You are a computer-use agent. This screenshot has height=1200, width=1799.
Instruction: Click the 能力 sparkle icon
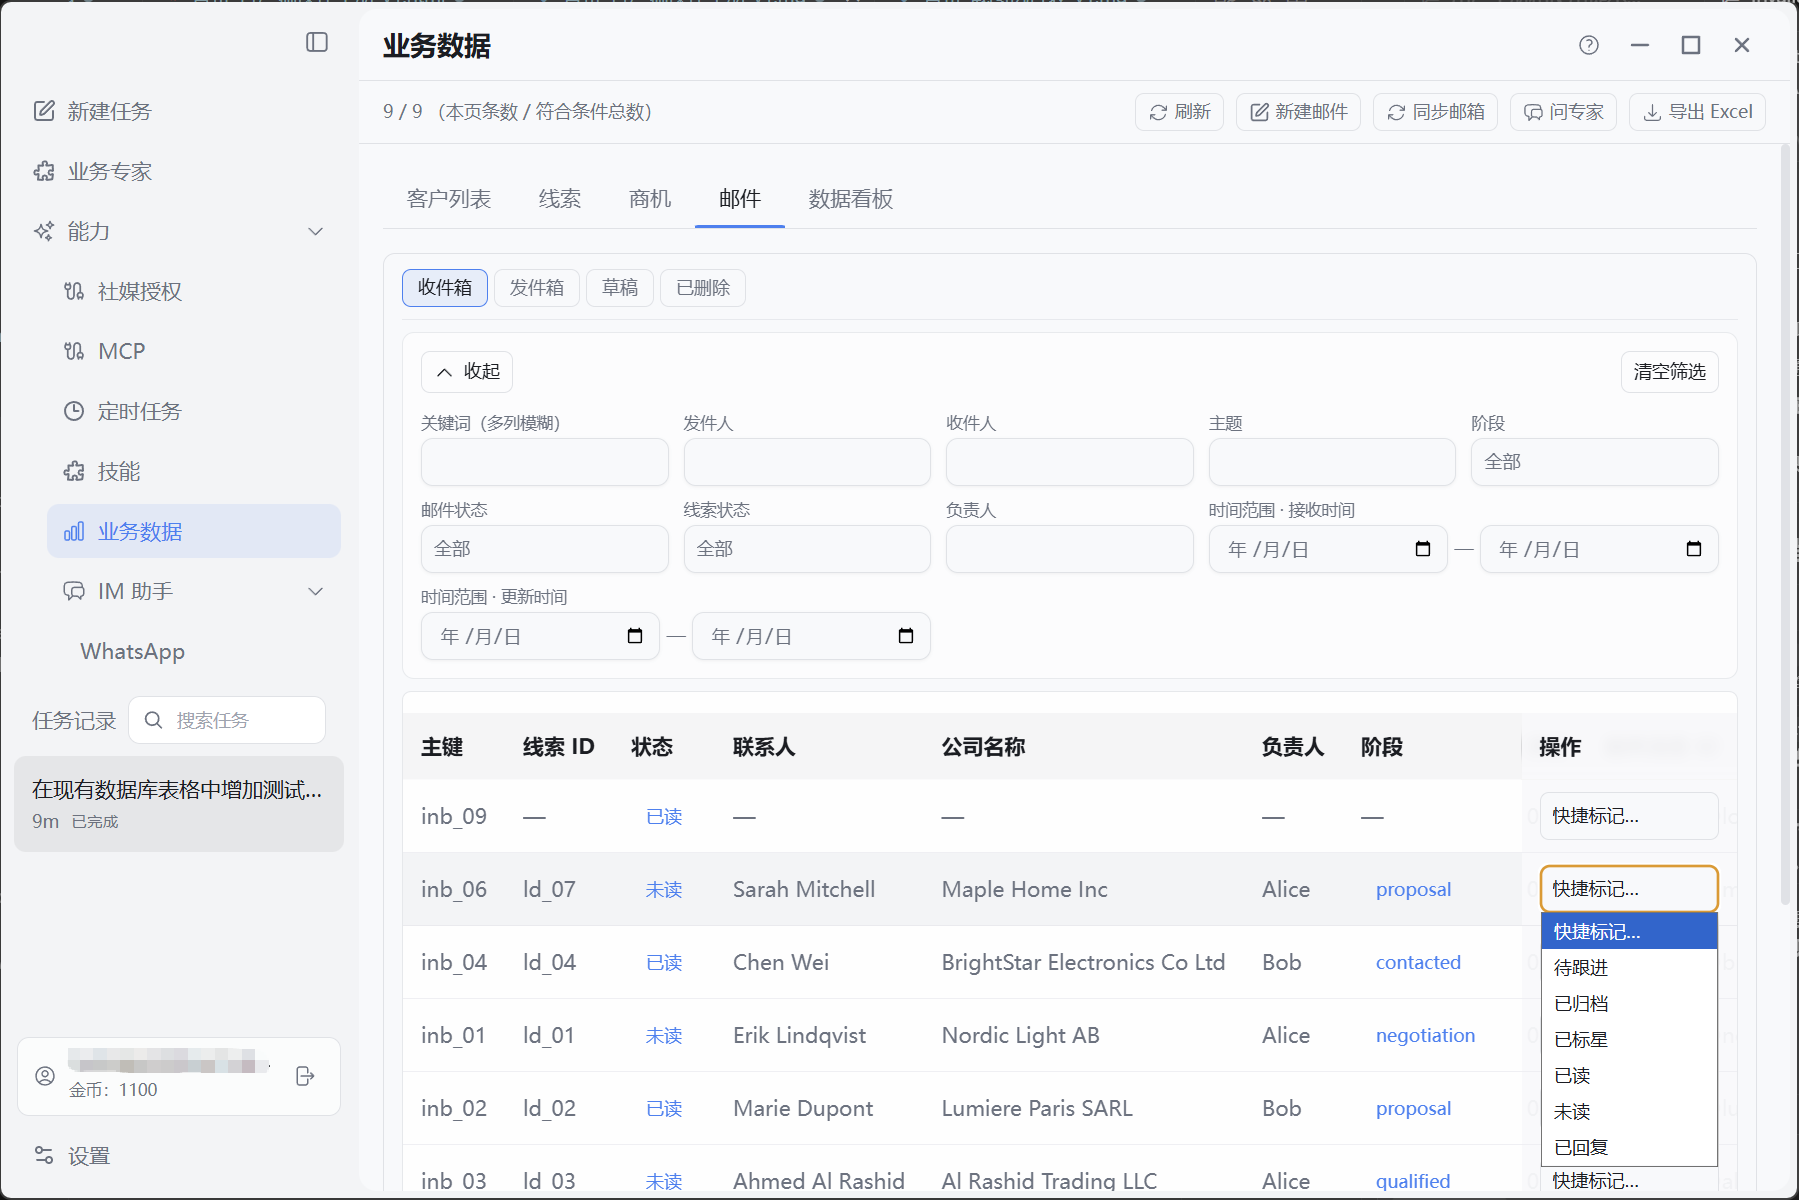(x=44, y=231)
